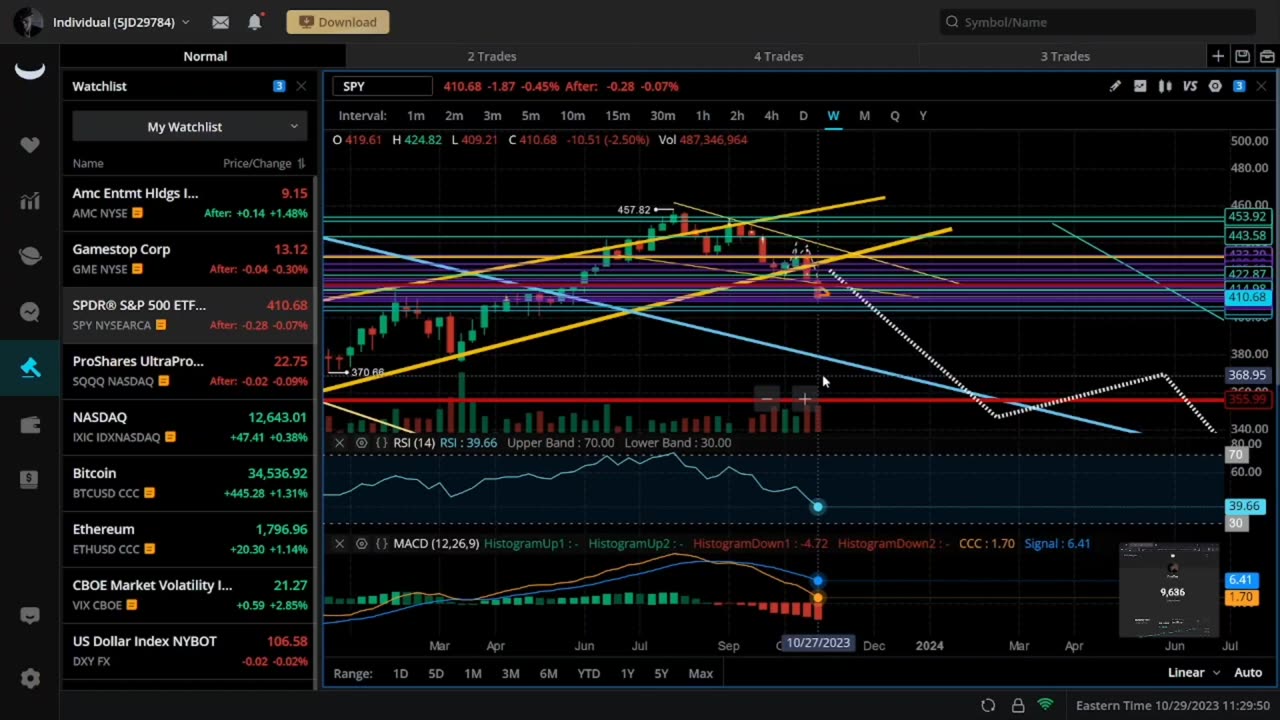
Task: Open the chart indicators icon
Action: (1140, 86)
